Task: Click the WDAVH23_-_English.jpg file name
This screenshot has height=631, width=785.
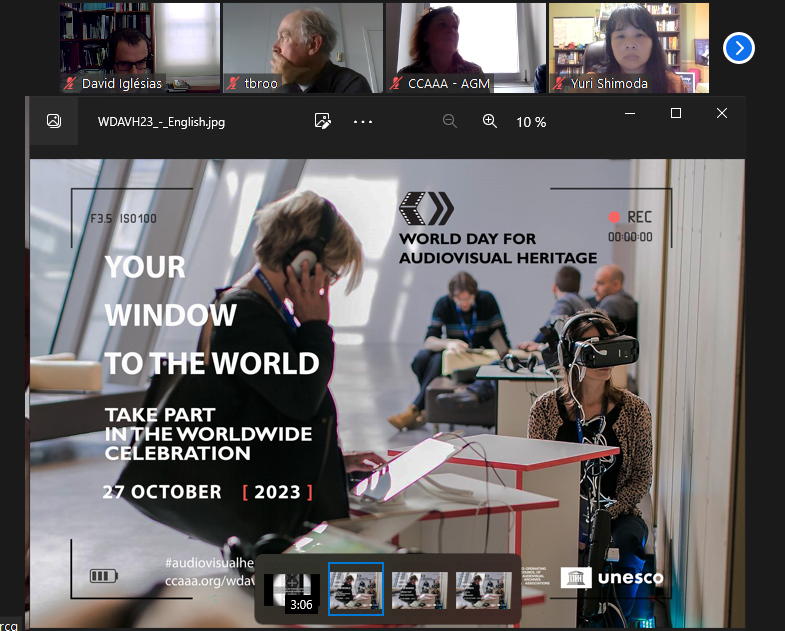Action: tap(161, 122)
